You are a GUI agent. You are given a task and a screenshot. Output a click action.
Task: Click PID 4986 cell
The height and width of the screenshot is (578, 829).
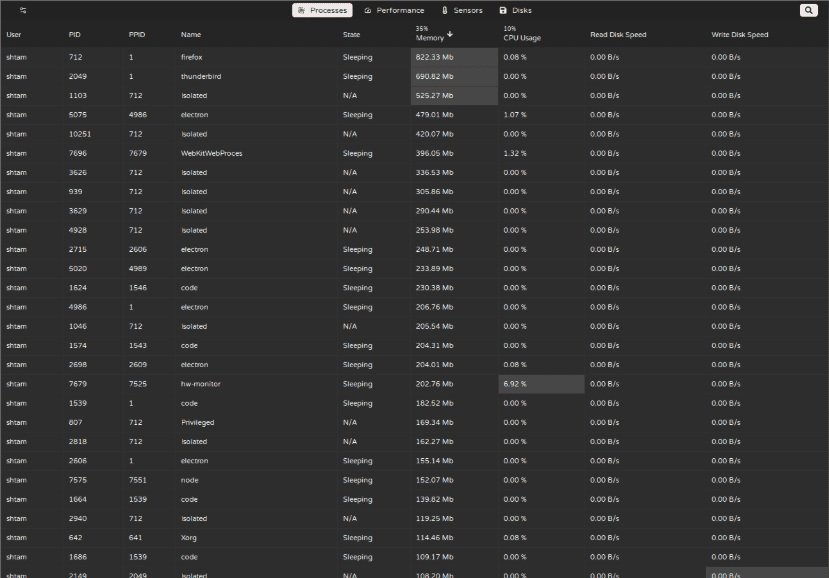(78, 307)
